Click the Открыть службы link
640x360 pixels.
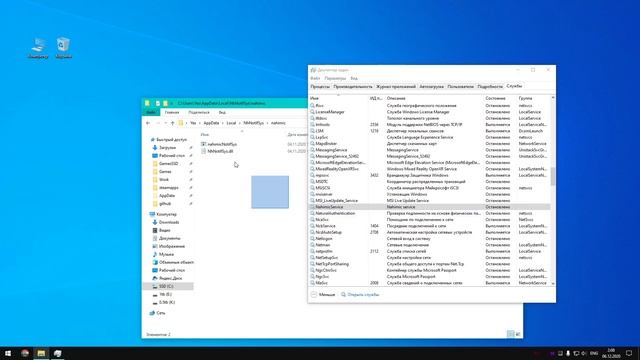point(360,294)
